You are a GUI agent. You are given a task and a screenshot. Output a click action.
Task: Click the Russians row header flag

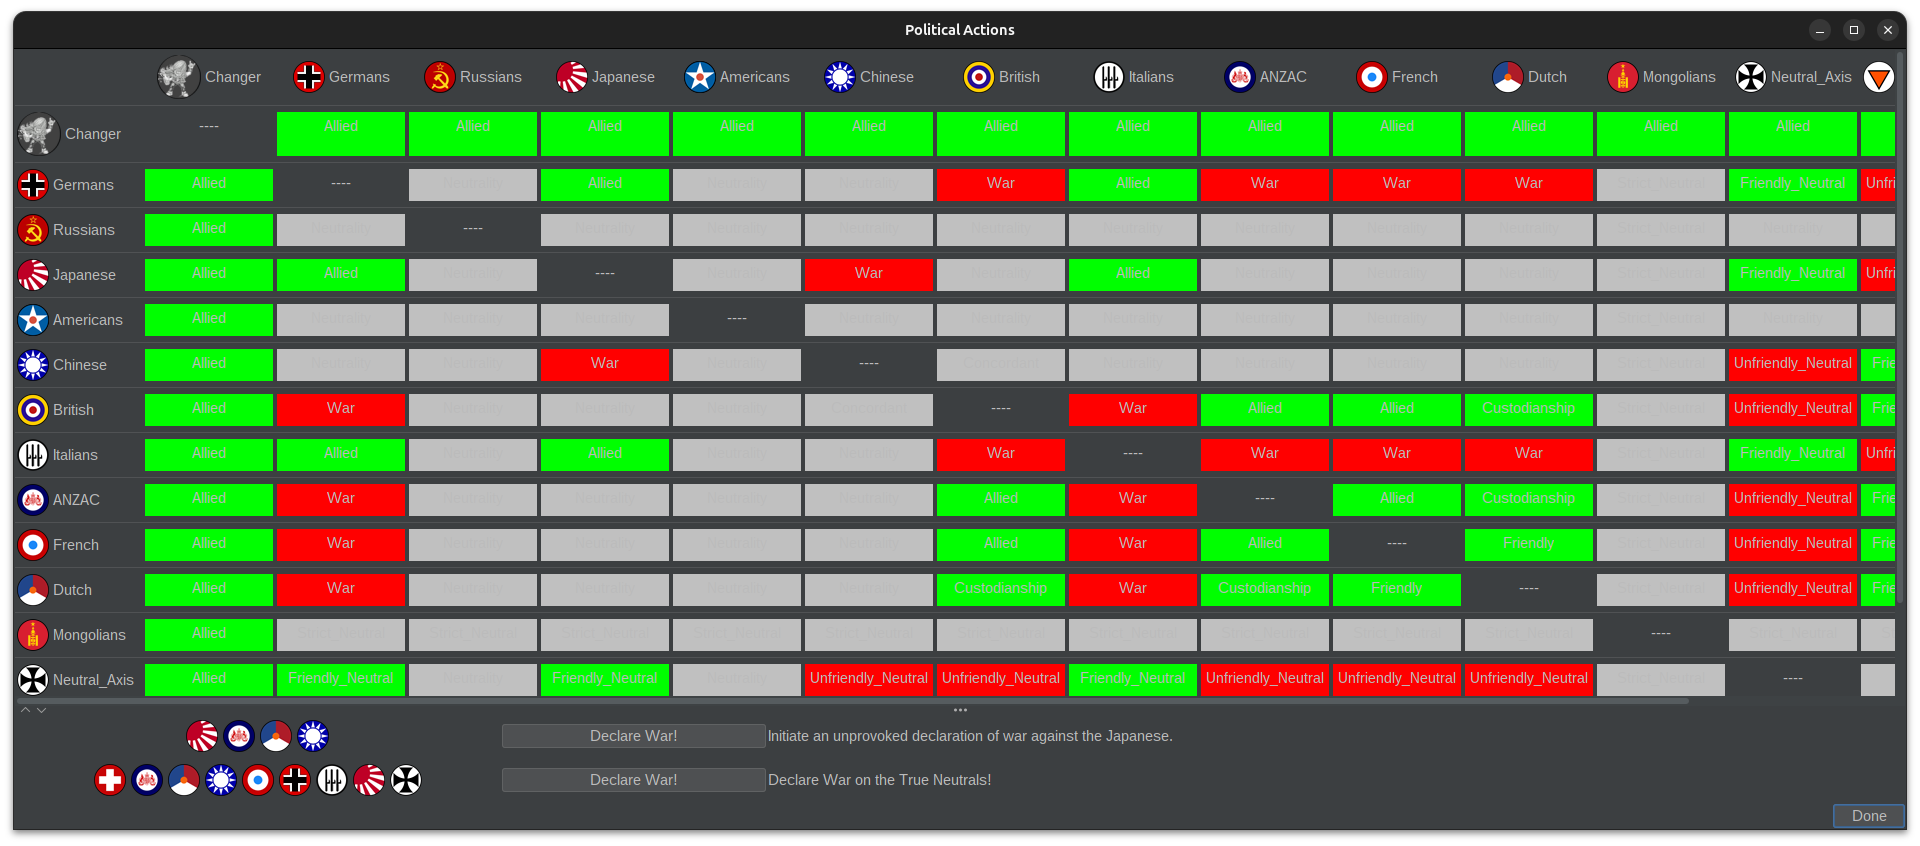(33, 230)
